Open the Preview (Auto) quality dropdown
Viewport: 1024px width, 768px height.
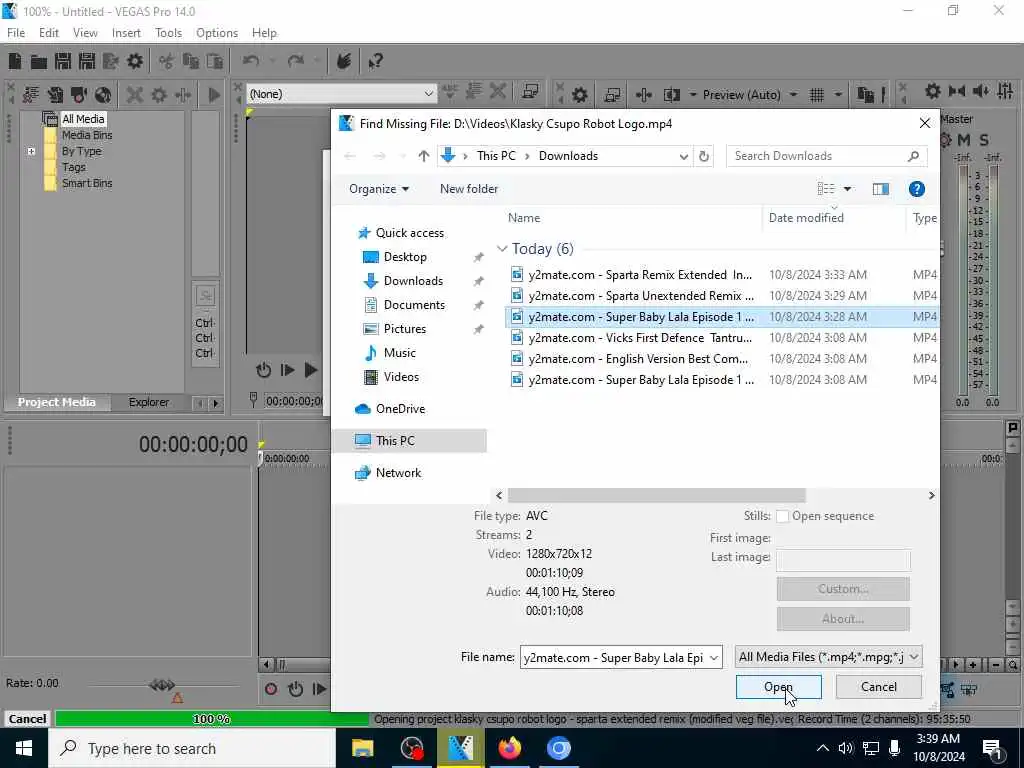[750, 95]
